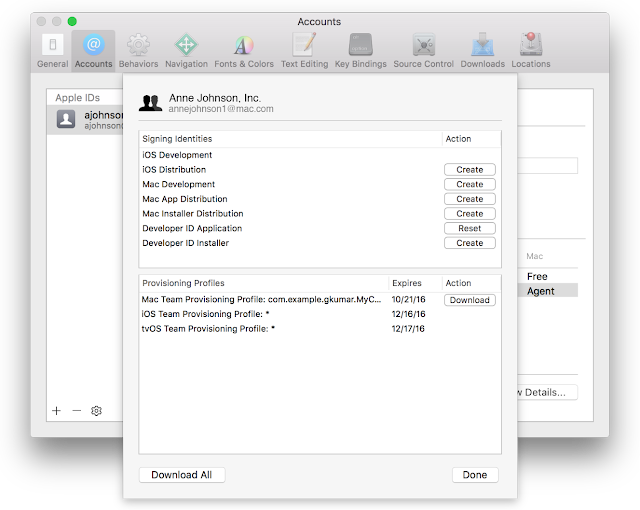Click Done to close the sheet
Image resolution: width=640 pixels, height=510 pixels.
pyautogui.click(x=475, y=475)
